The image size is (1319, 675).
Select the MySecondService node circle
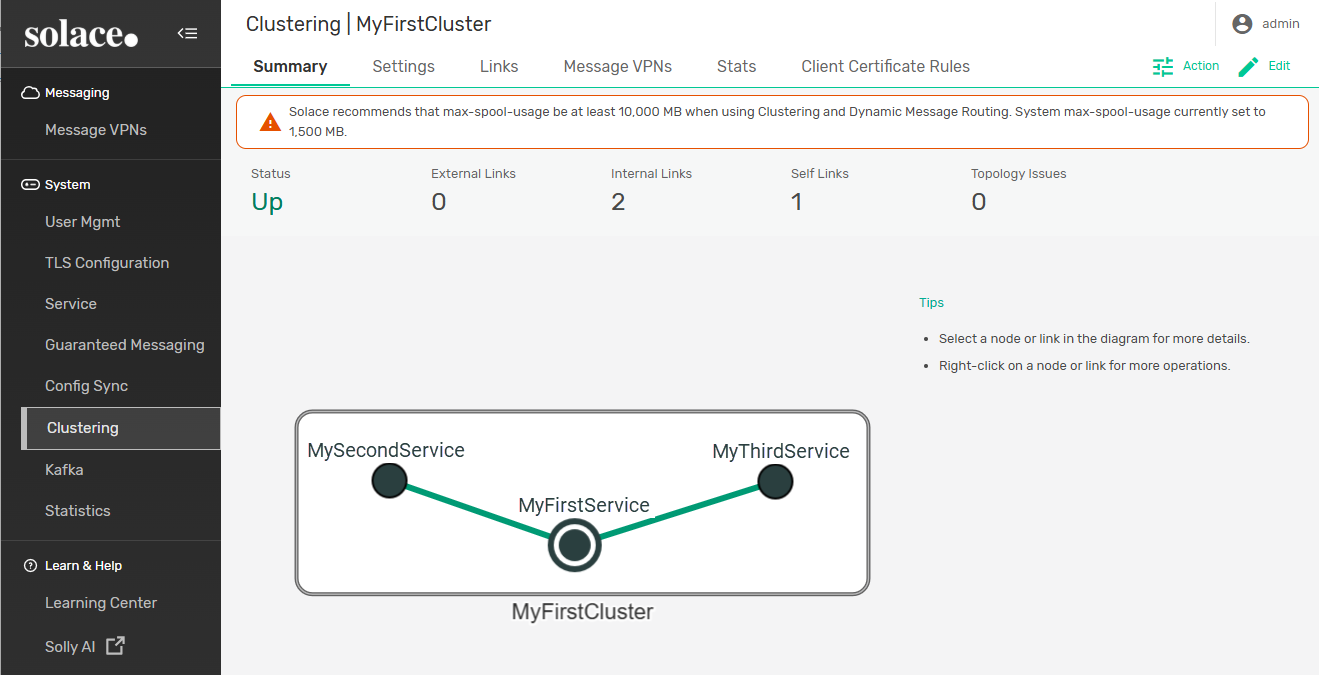click(x=389, y=481)
